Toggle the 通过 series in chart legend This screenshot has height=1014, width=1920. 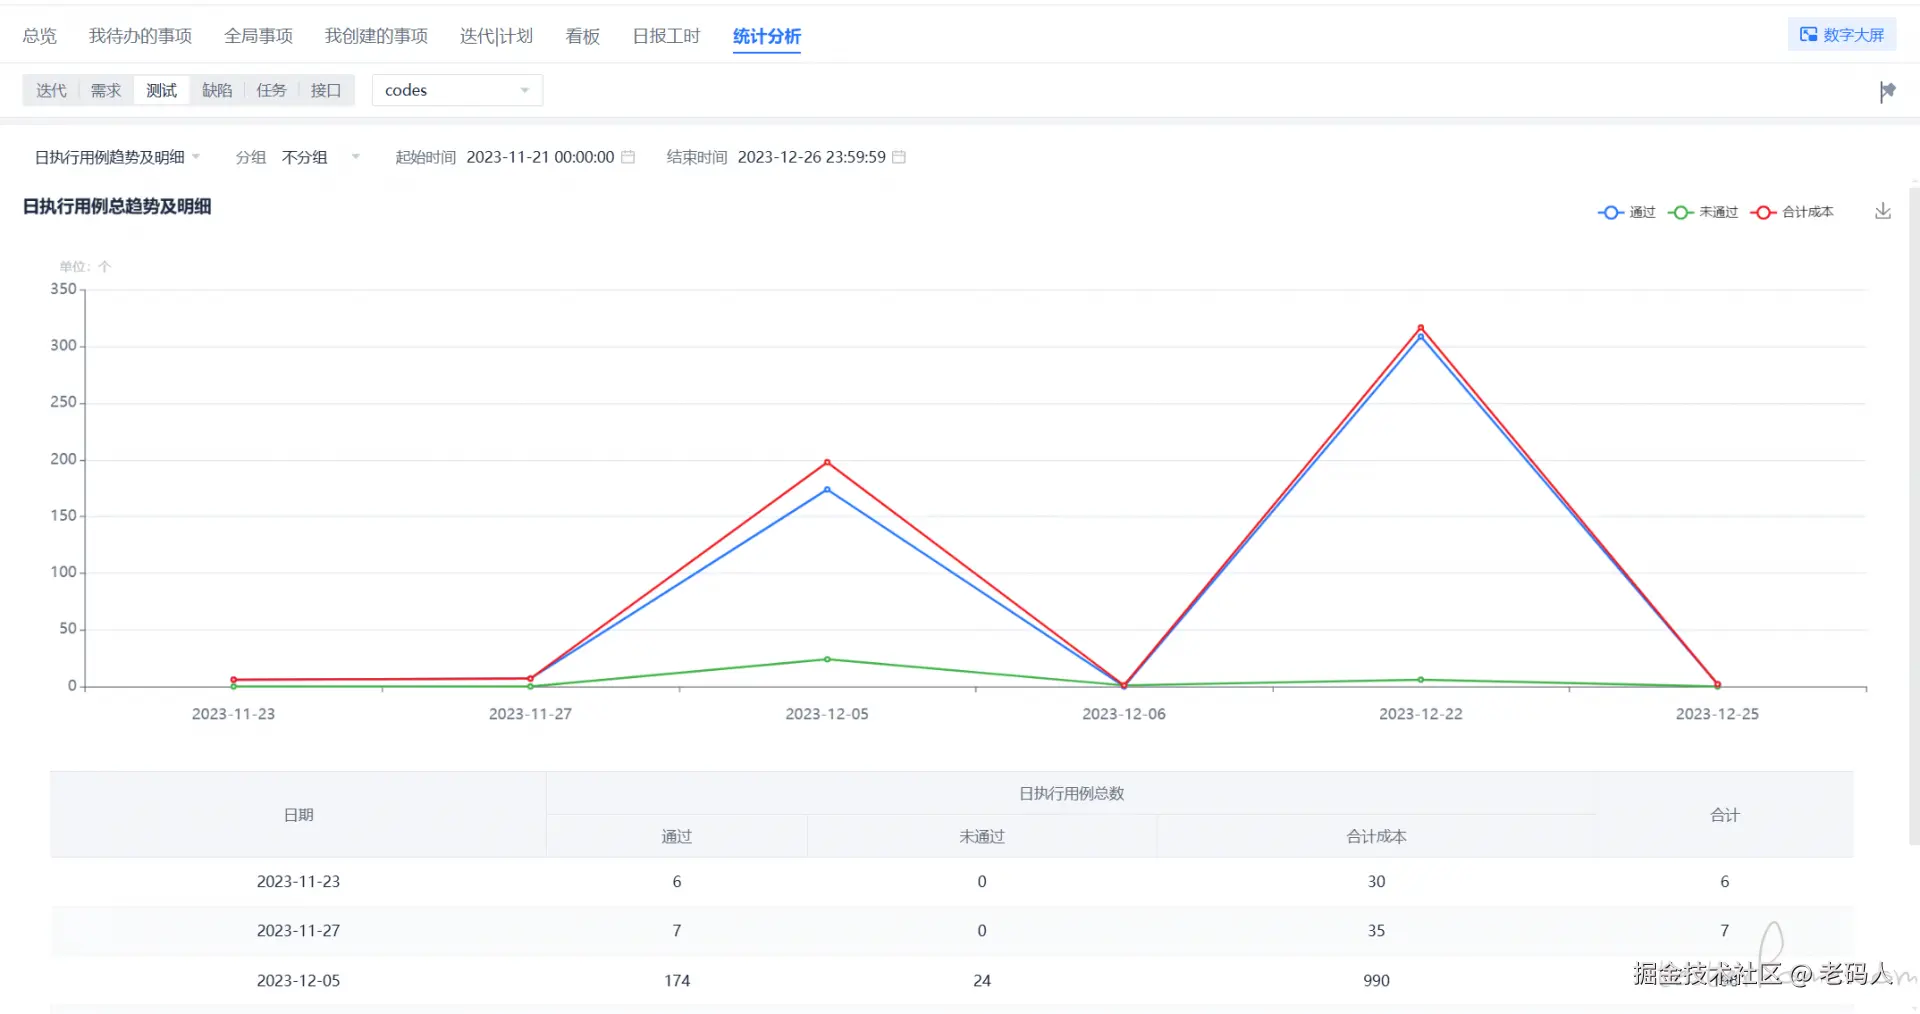click(1627, 212)
